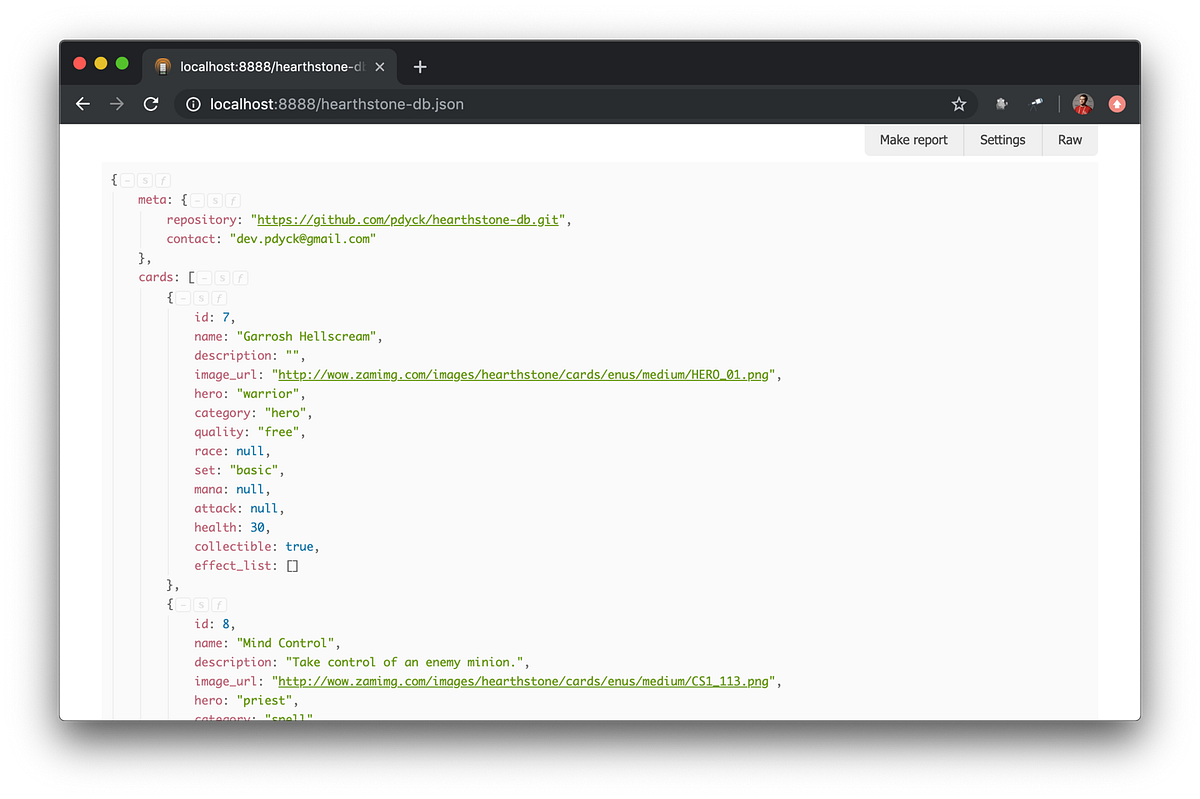Click the 's' icon after the root opening brace

point(144,180)
